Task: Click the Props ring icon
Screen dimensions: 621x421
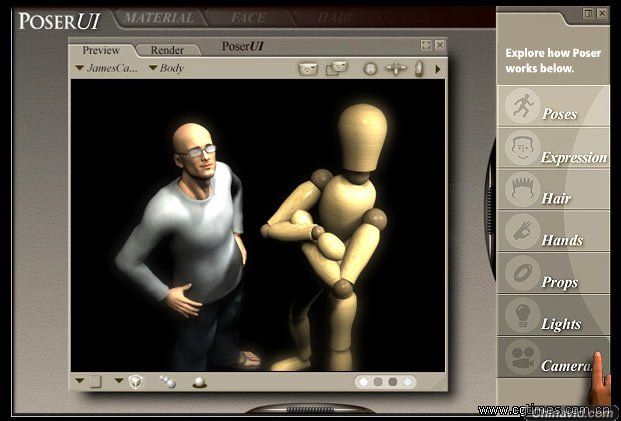Action: tap(523, 273)
